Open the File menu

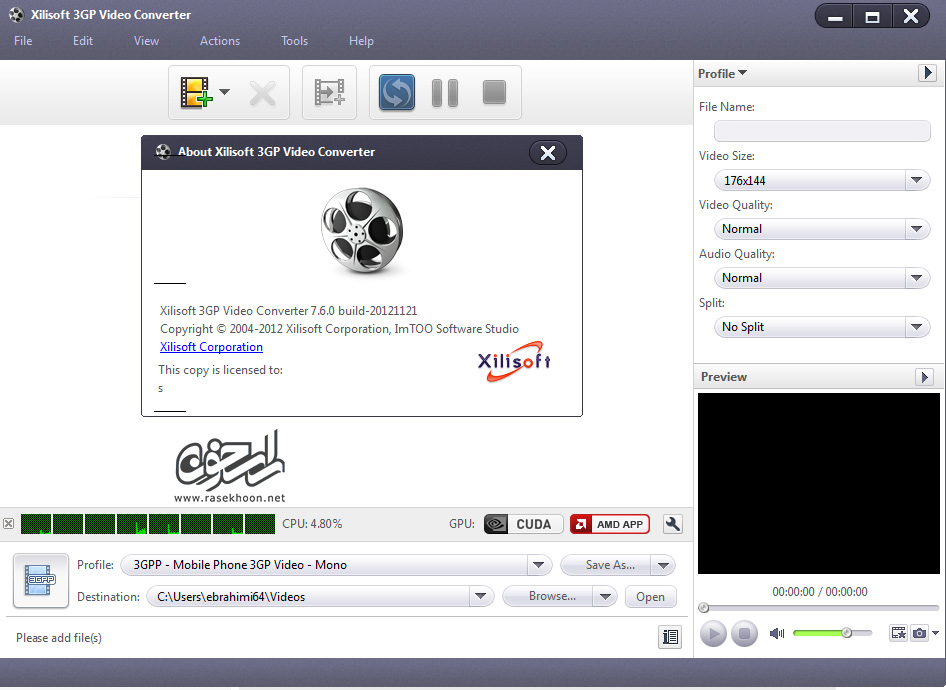click(x=23, y=41)
